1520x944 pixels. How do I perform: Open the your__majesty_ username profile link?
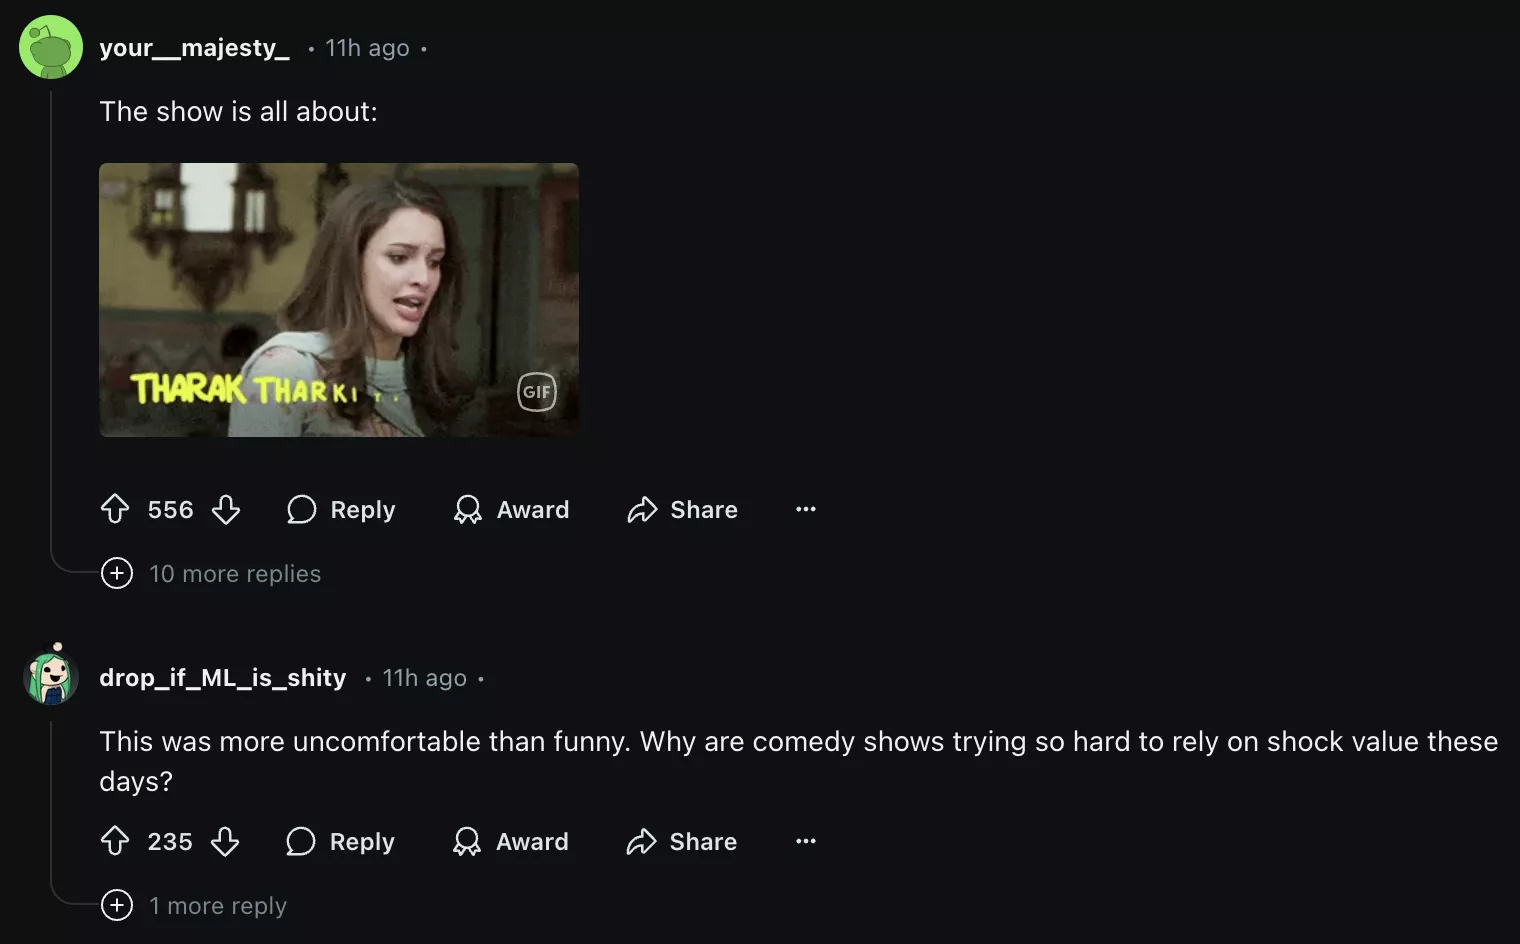(194, 48)
